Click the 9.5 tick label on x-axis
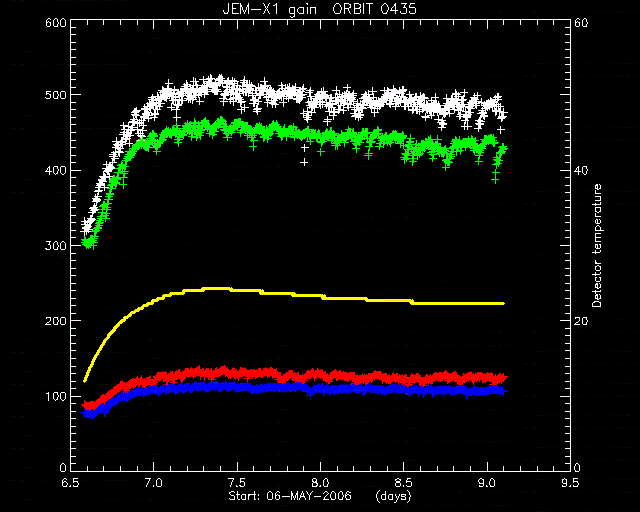The height and width of the screenshot is (512, 640). [x=570, y=483]
